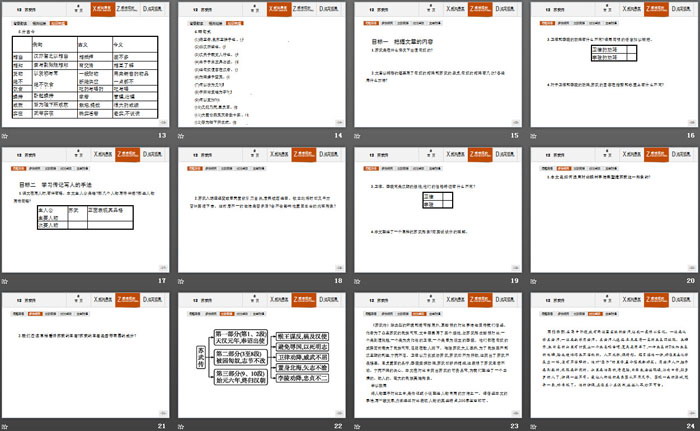The height and width of the screenshot is (431, 700).
Task: Click the slide number 24 label
Action: pos(690,427)
